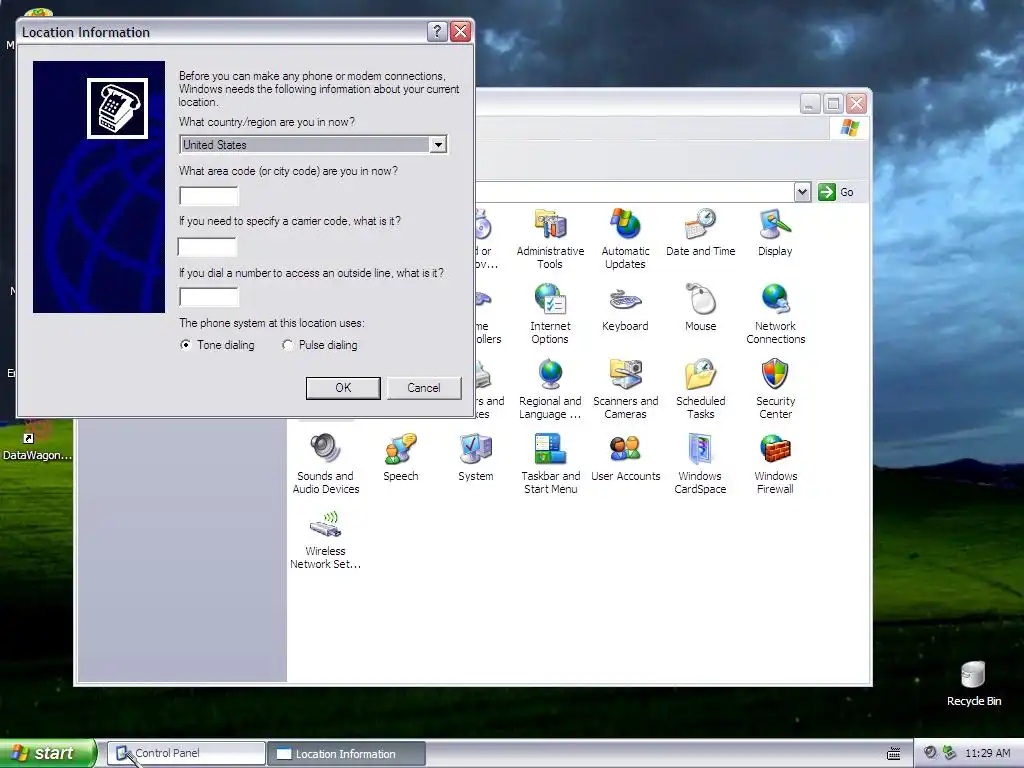Cancel the Location Information dialog
The image size is (1024, 768).
pos(424,388)
